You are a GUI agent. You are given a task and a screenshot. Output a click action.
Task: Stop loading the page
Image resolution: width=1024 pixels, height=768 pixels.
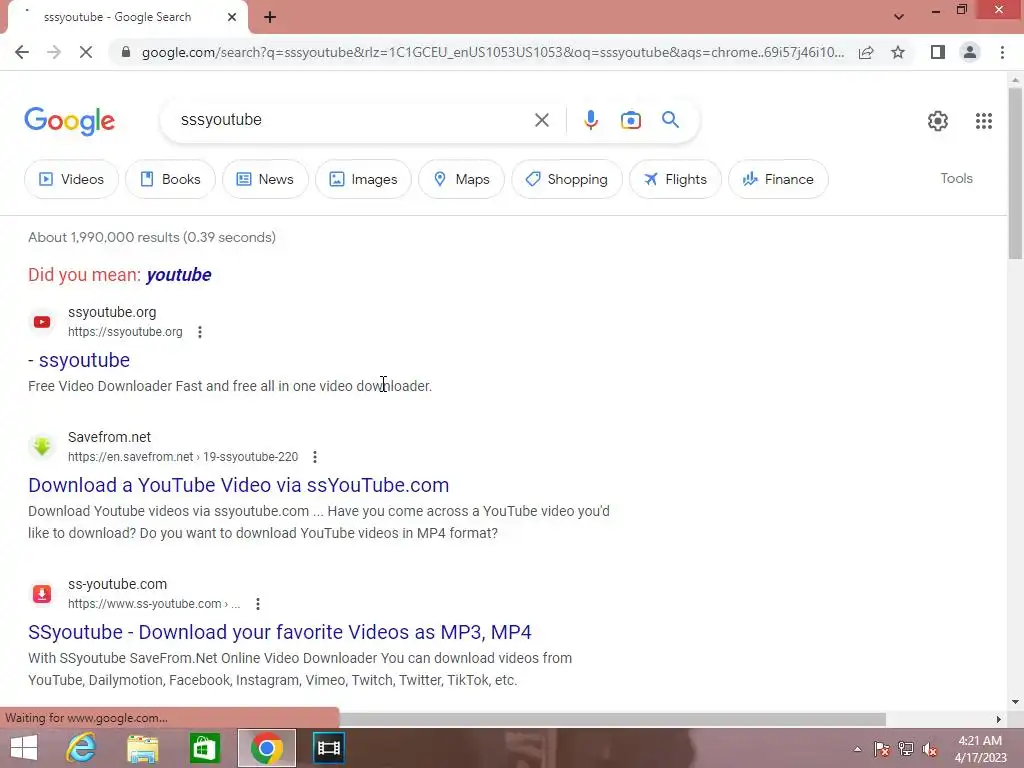tap(86, 52)
